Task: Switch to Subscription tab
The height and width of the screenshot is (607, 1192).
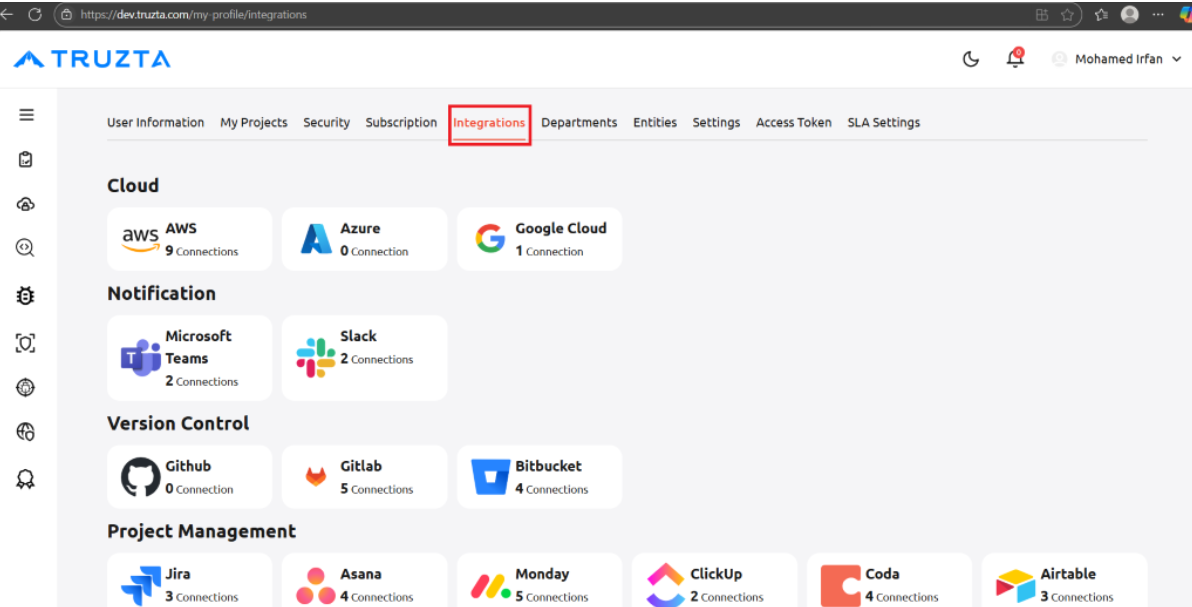Action: click(x=401, y=122)
